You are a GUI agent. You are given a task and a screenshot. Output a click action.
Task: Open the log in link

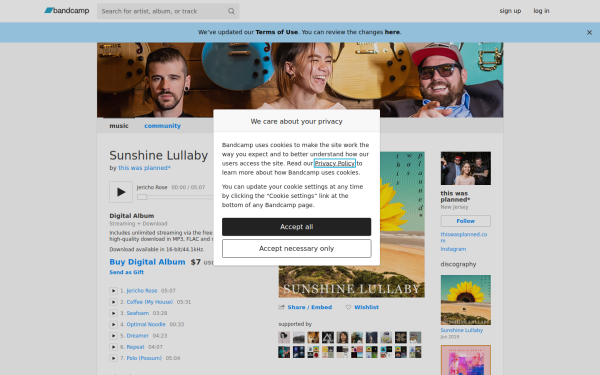pyautogui.click(x=541, y=11)
